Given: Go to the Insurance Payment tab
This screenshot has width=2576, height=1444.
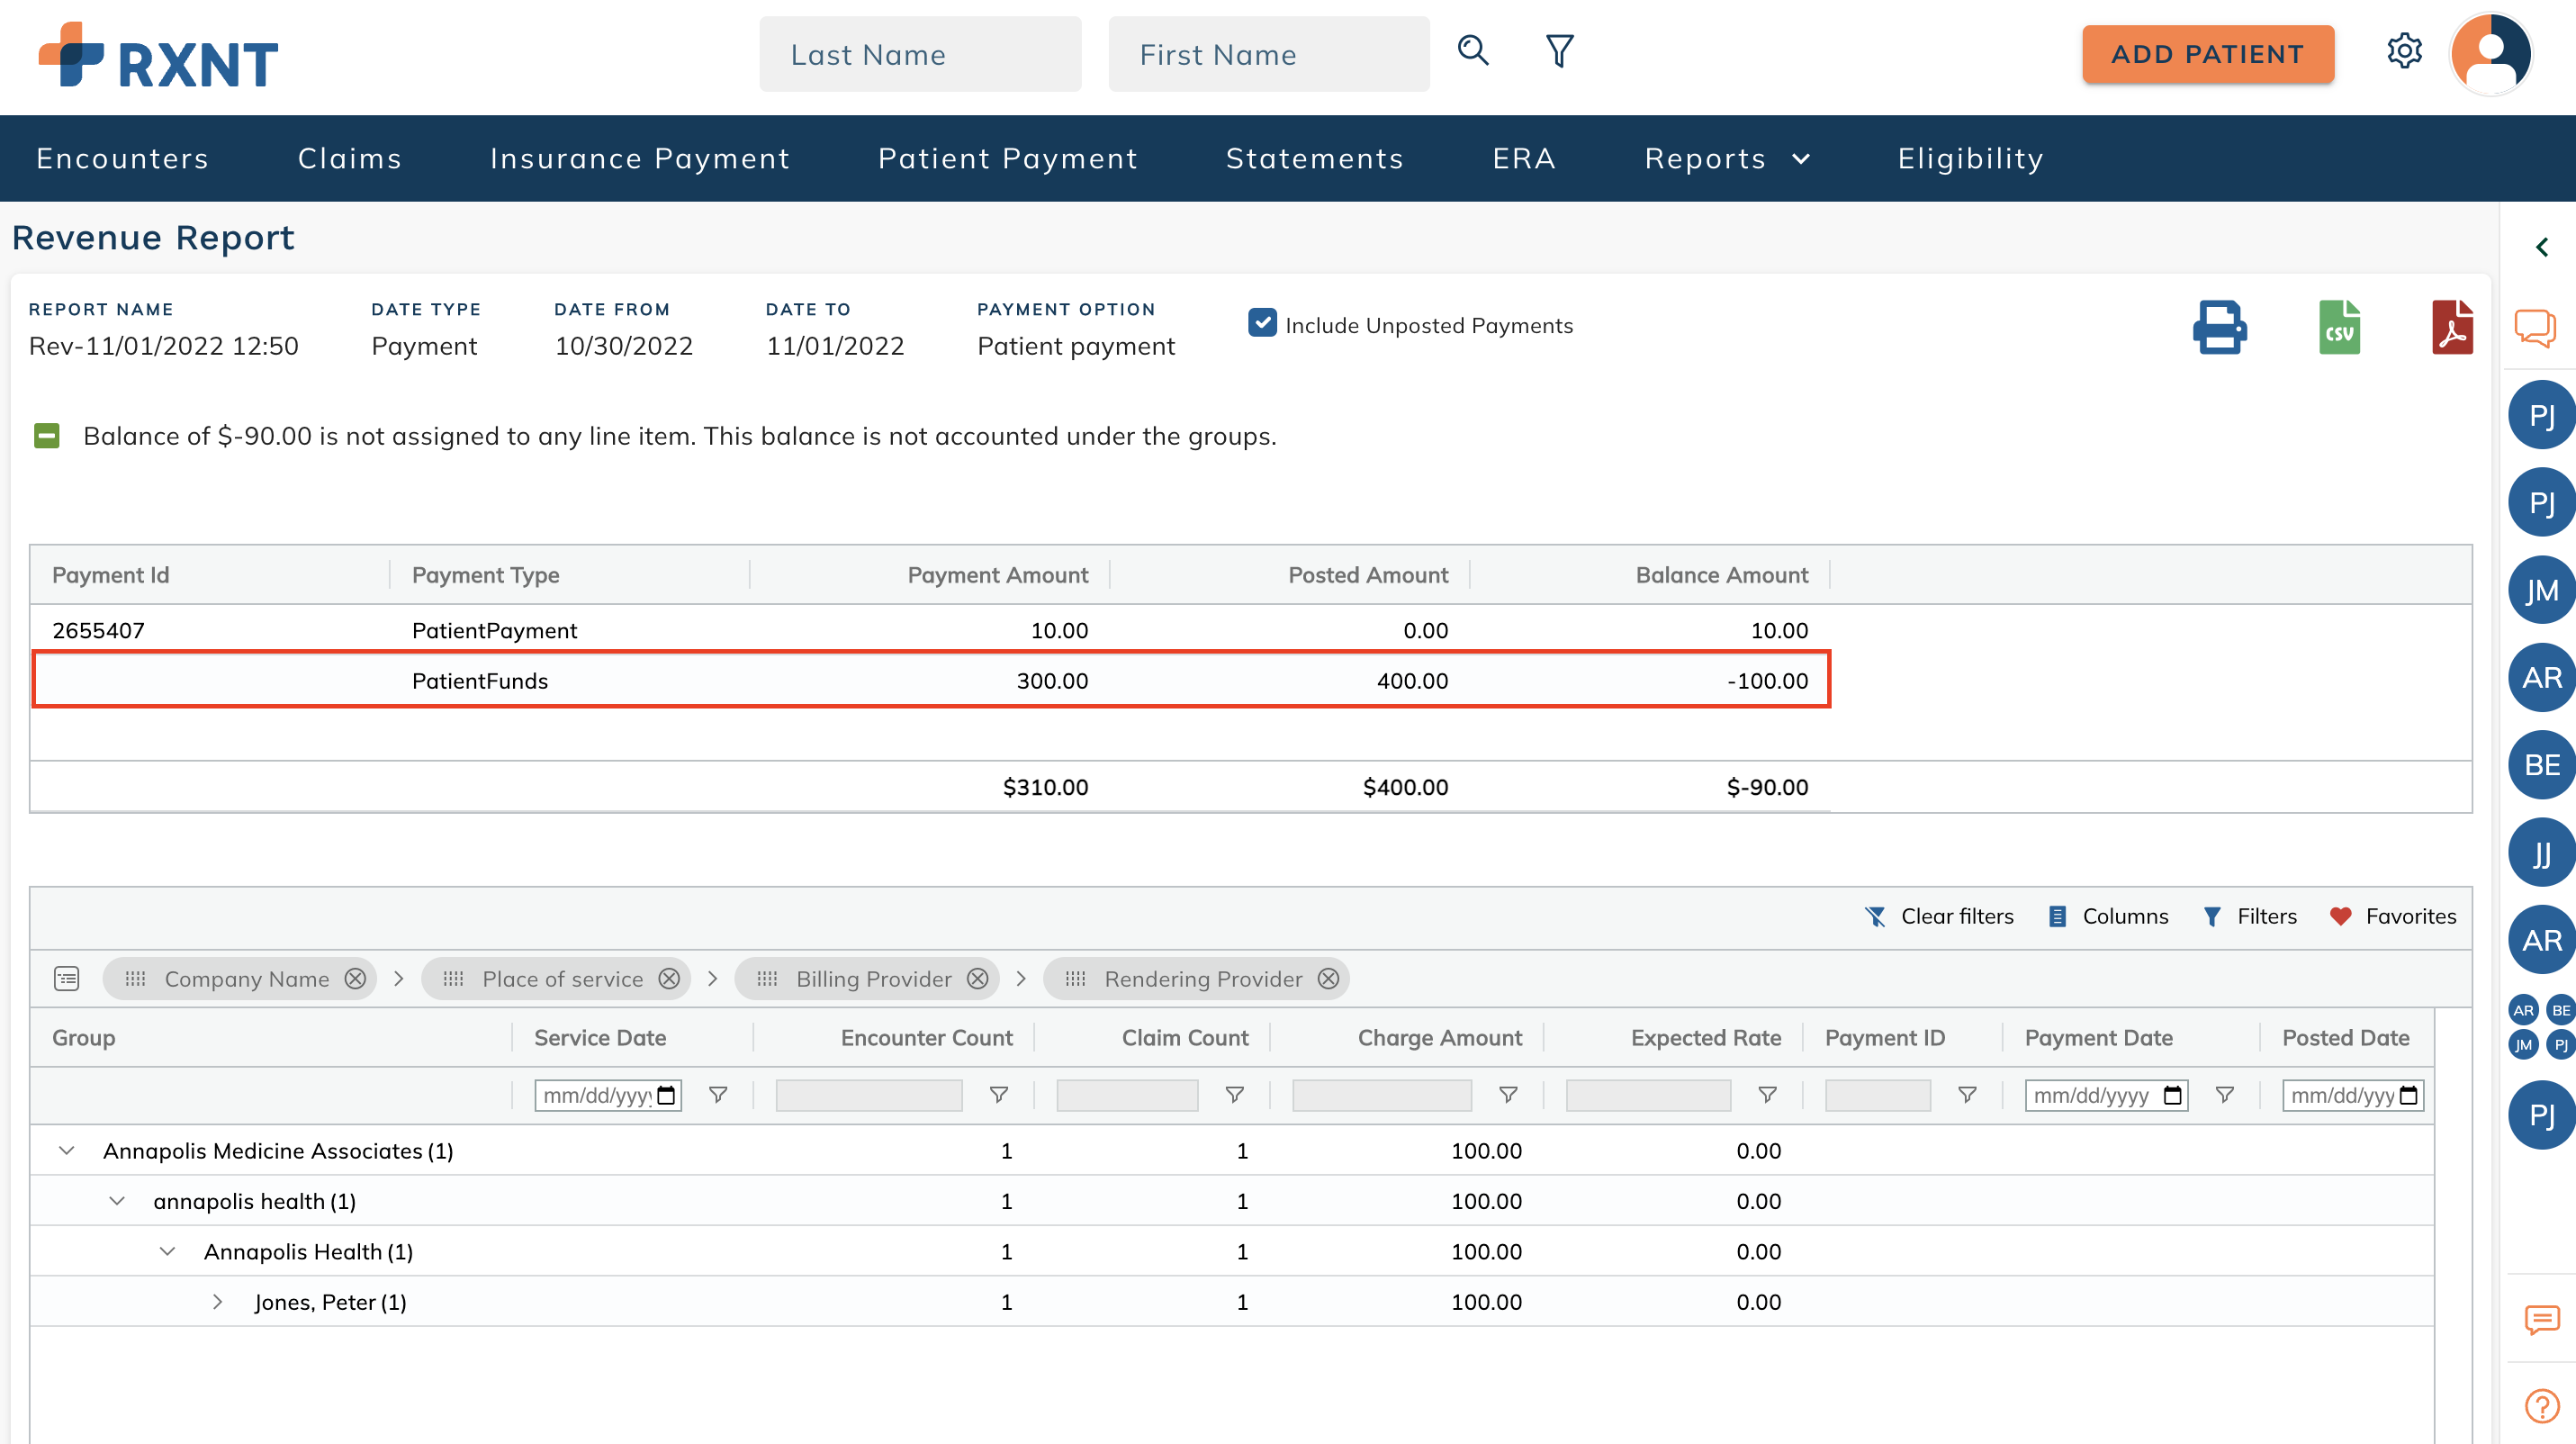Looking at the screenshot, I should (x=640, y=159).
